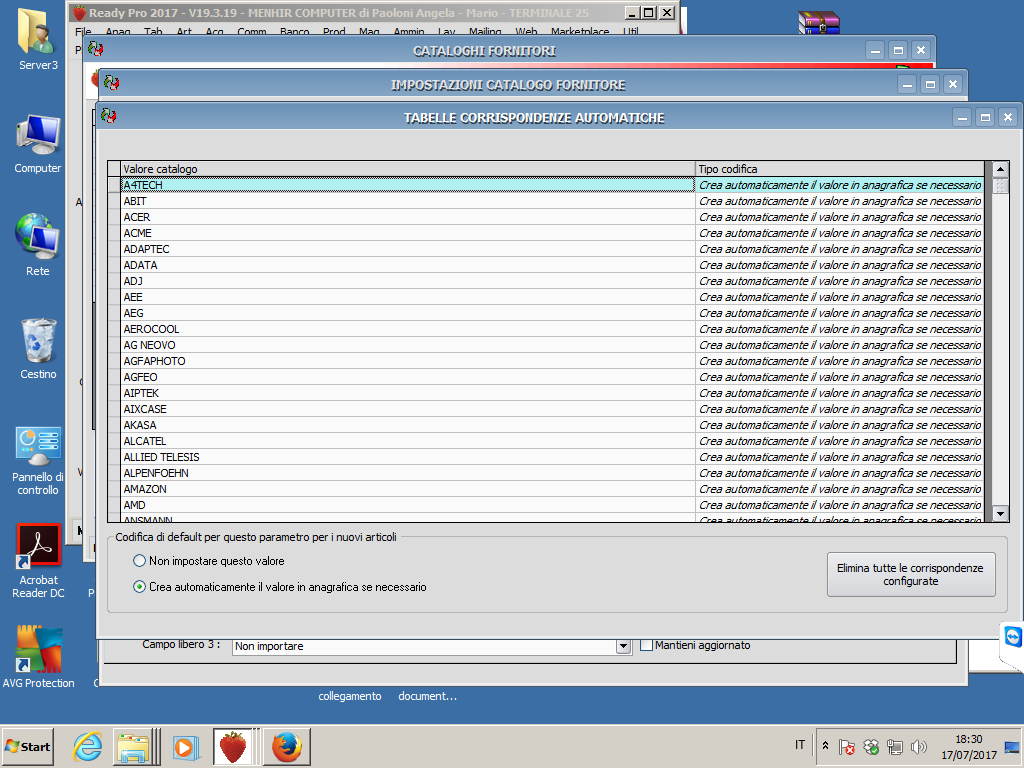1024x768 pixels.
Task: Click the Start button
Action: (x=27, y=746)
